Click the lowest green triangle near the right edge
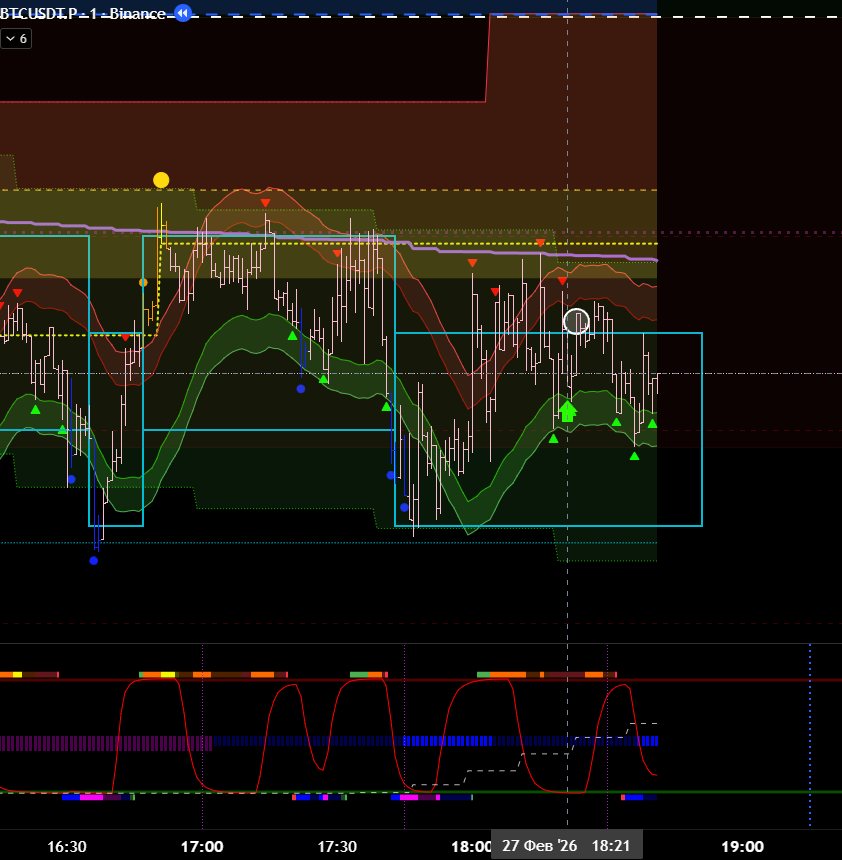This screenshot has height=860, width=842. 634,456
